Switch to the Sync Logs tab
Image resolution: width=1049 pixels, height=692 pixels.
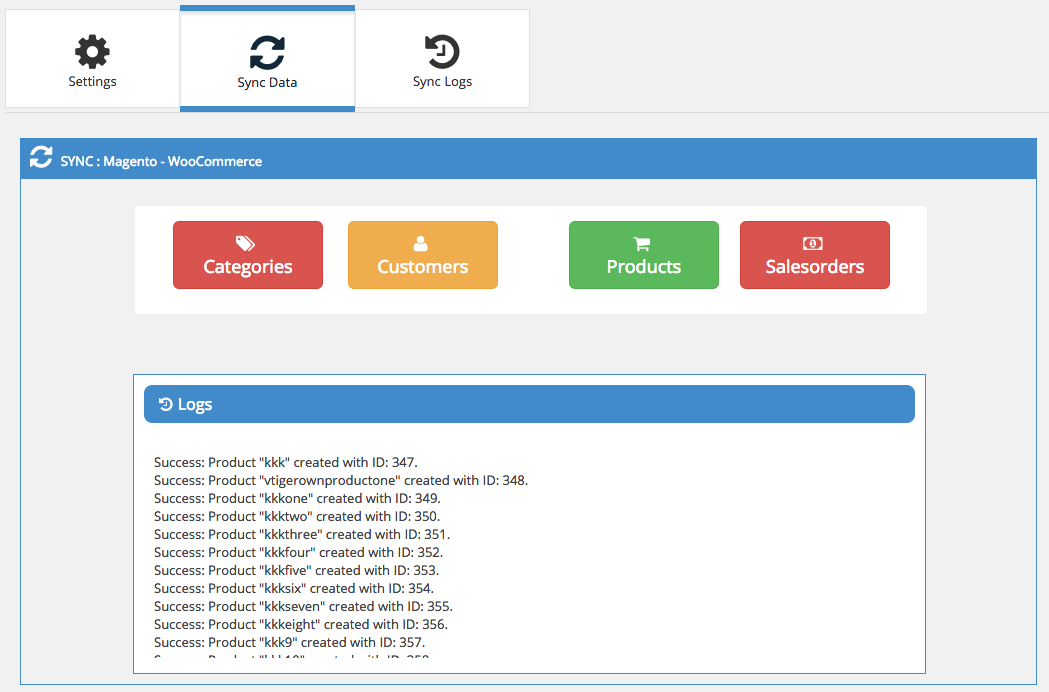click(442, 58)
